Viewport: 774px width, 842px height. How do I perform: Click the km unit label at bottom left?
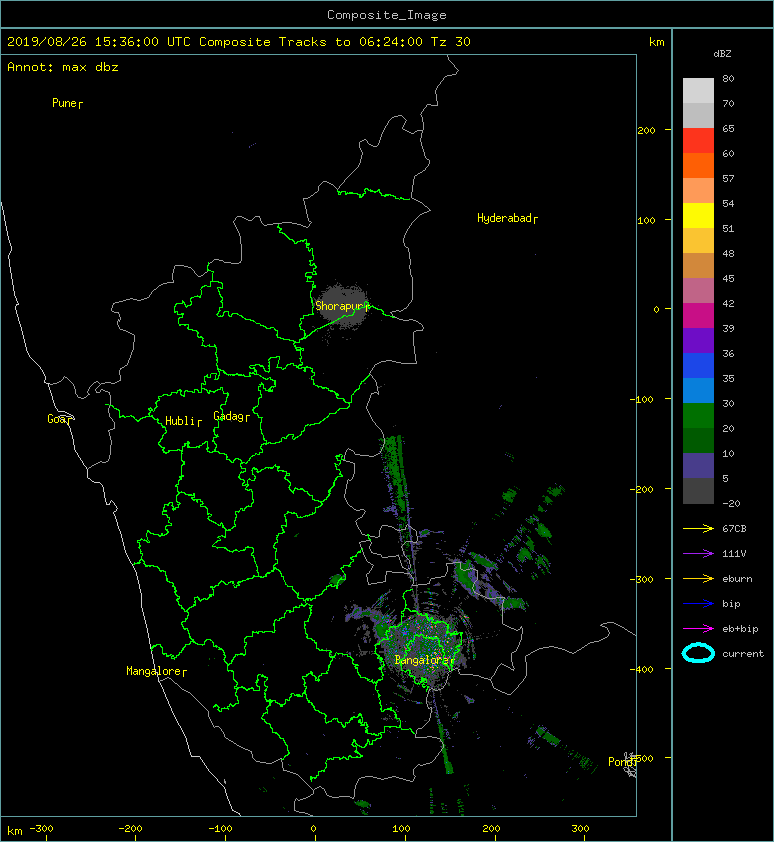[x=15, y=831]
